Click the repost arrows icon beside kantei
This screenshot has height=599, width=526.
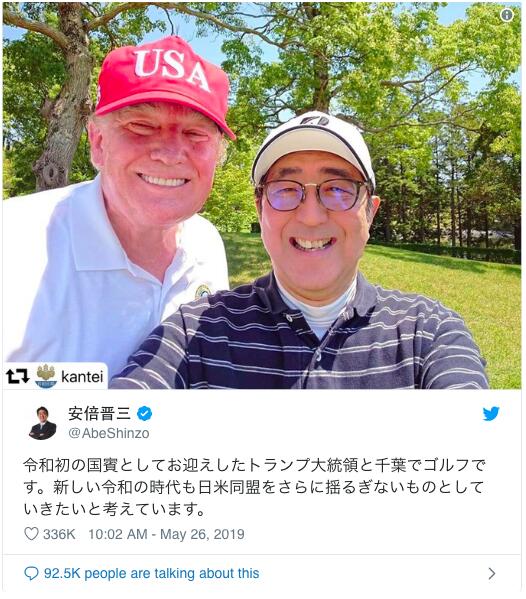(x=18, y=376)
